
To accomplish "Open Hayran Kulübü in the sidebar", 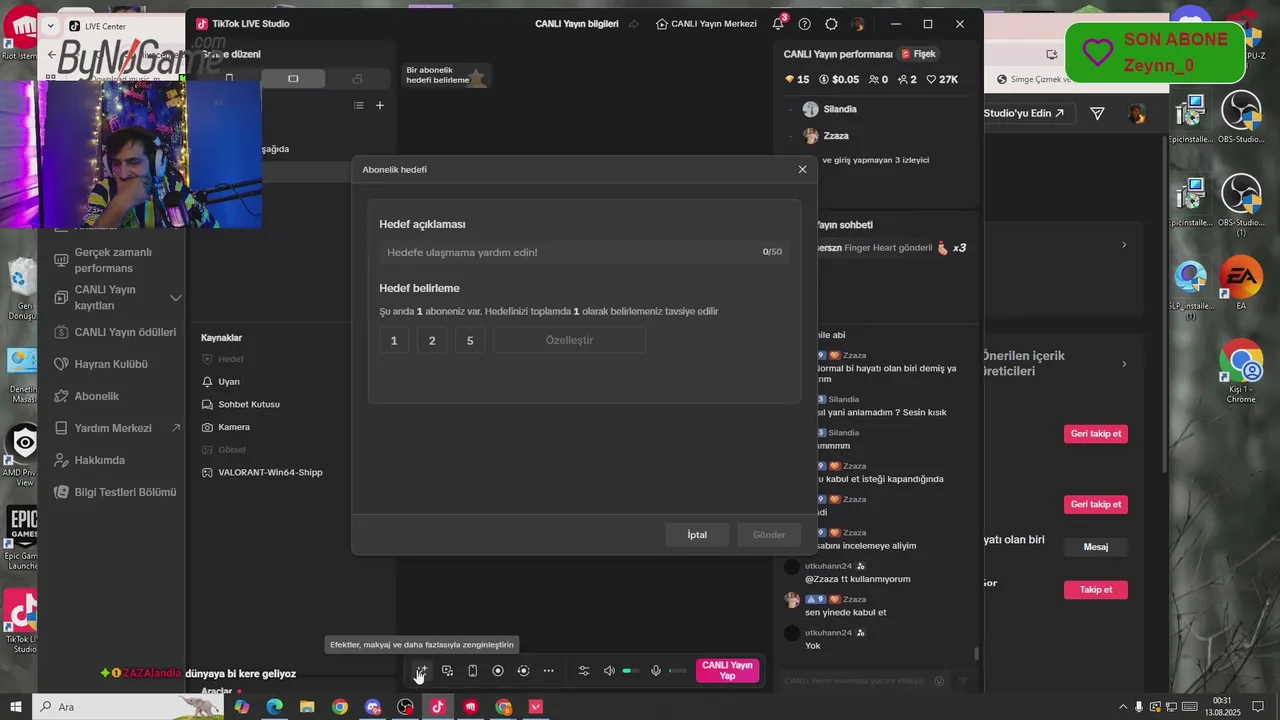I will point(100,364).
